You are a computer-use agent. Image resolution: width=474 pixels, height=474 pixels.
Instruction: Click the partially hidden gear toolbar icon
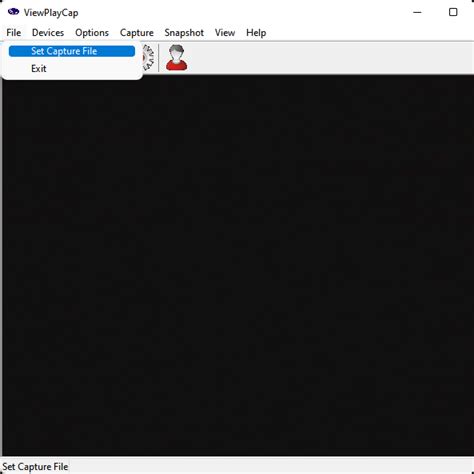[x=148, y=58]
